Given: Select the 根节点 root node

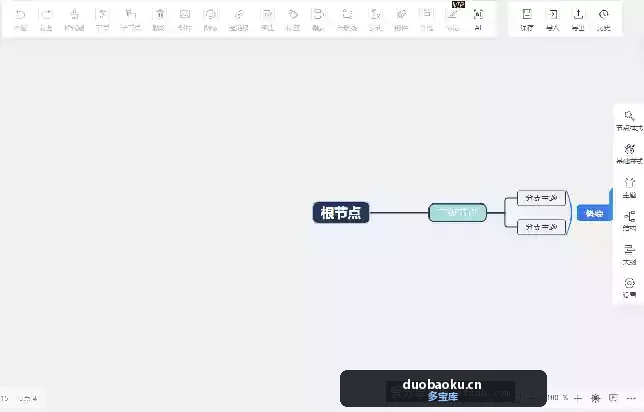Looking at the screenshot, I should point(341,213).
